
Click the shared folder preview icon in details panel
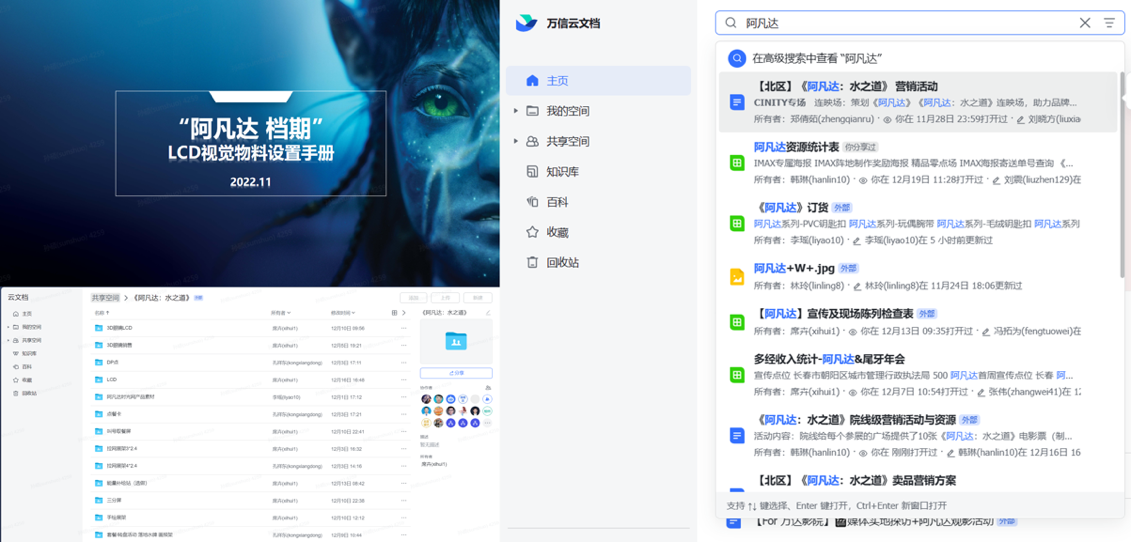(456, 341)
